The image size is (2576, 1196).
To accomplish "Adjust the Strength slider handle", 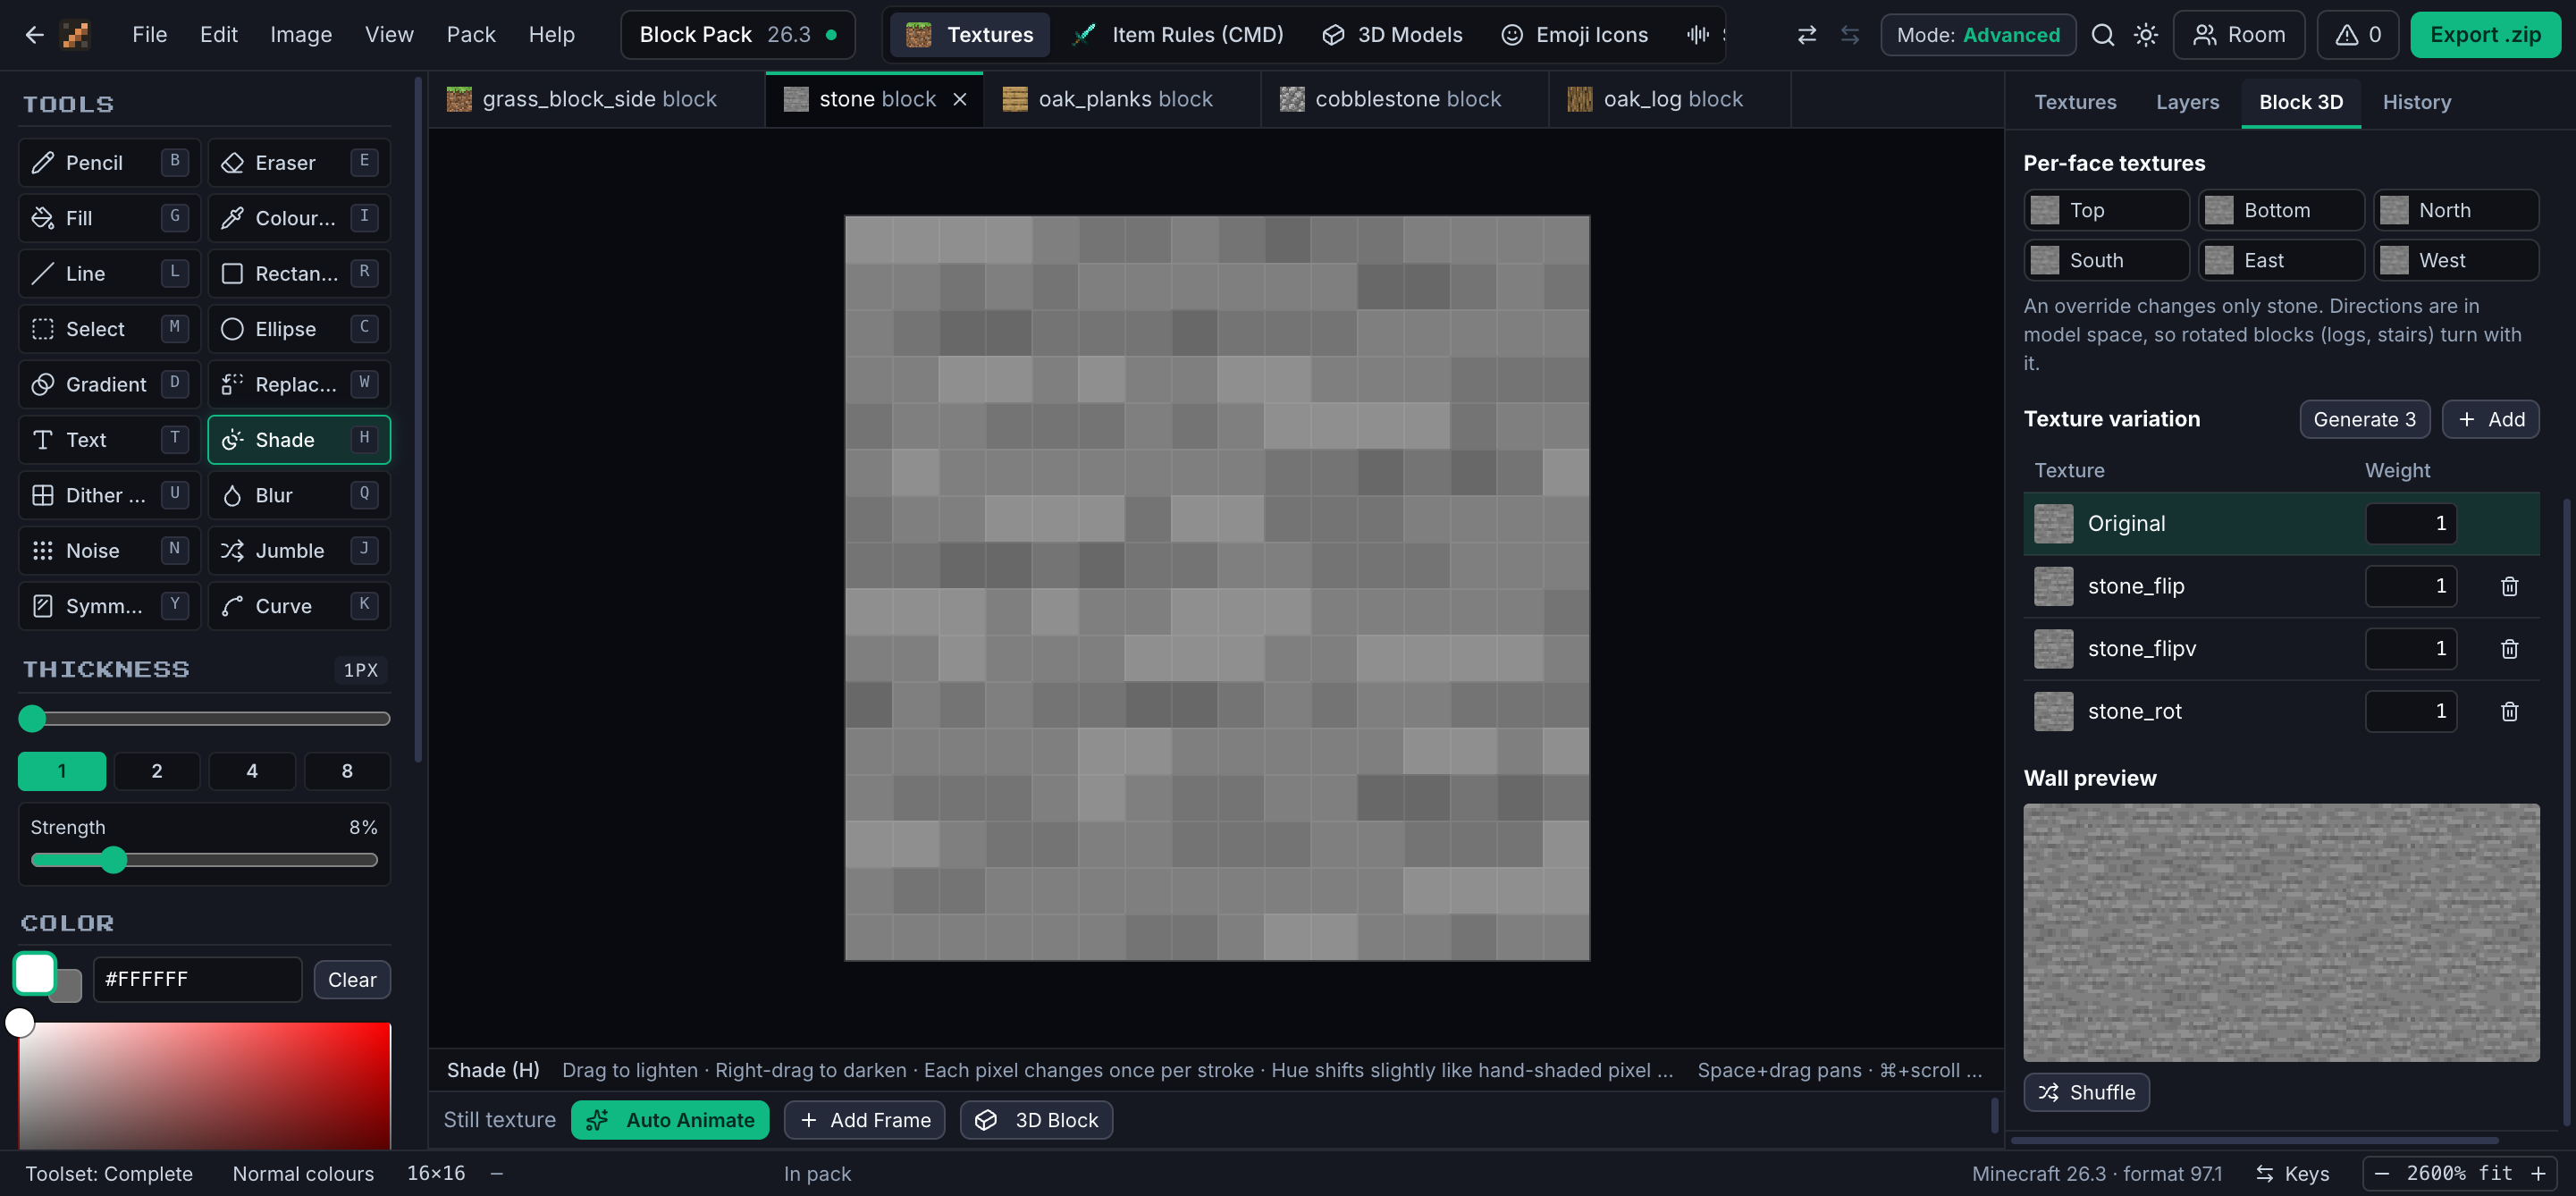I will (114, 860).
